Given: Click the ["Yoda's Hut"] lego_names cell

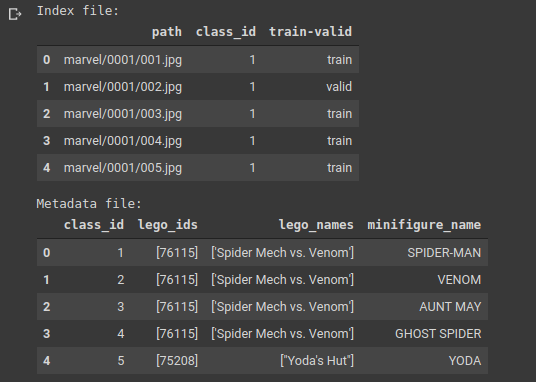Looking at the screenshot, I should click(x=317, y=360).
